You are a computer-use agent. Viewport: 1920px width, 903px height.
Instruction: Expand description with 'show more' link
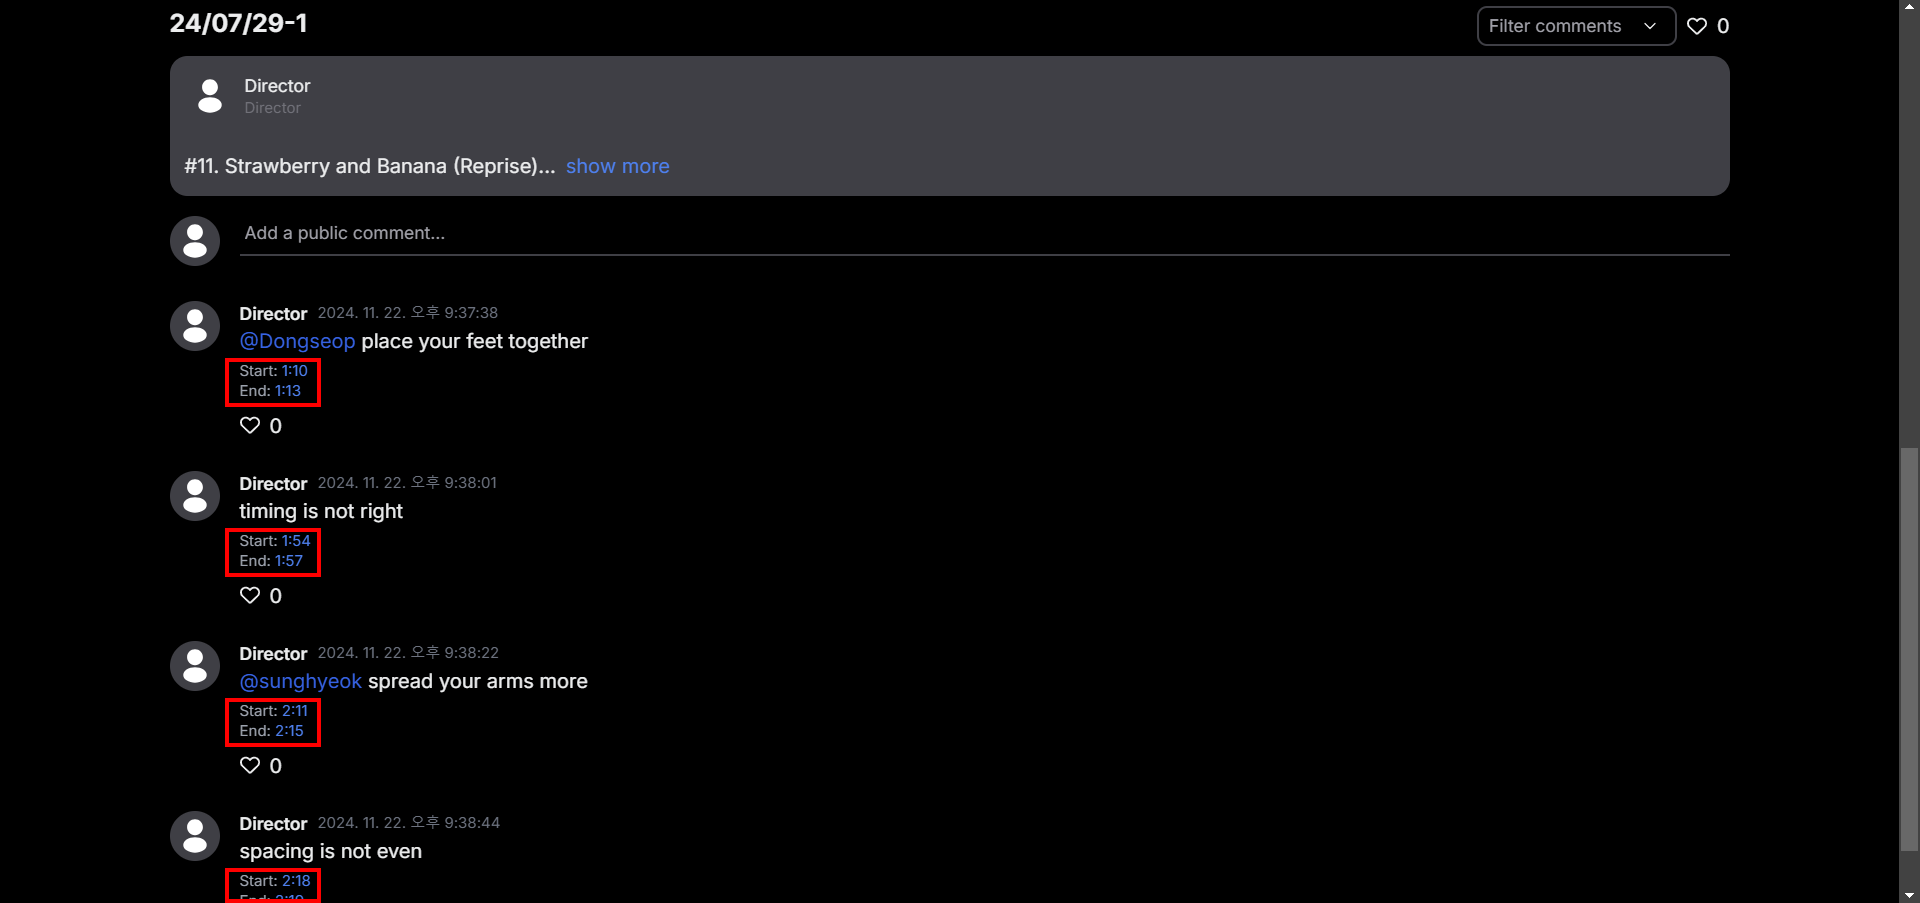617,166
